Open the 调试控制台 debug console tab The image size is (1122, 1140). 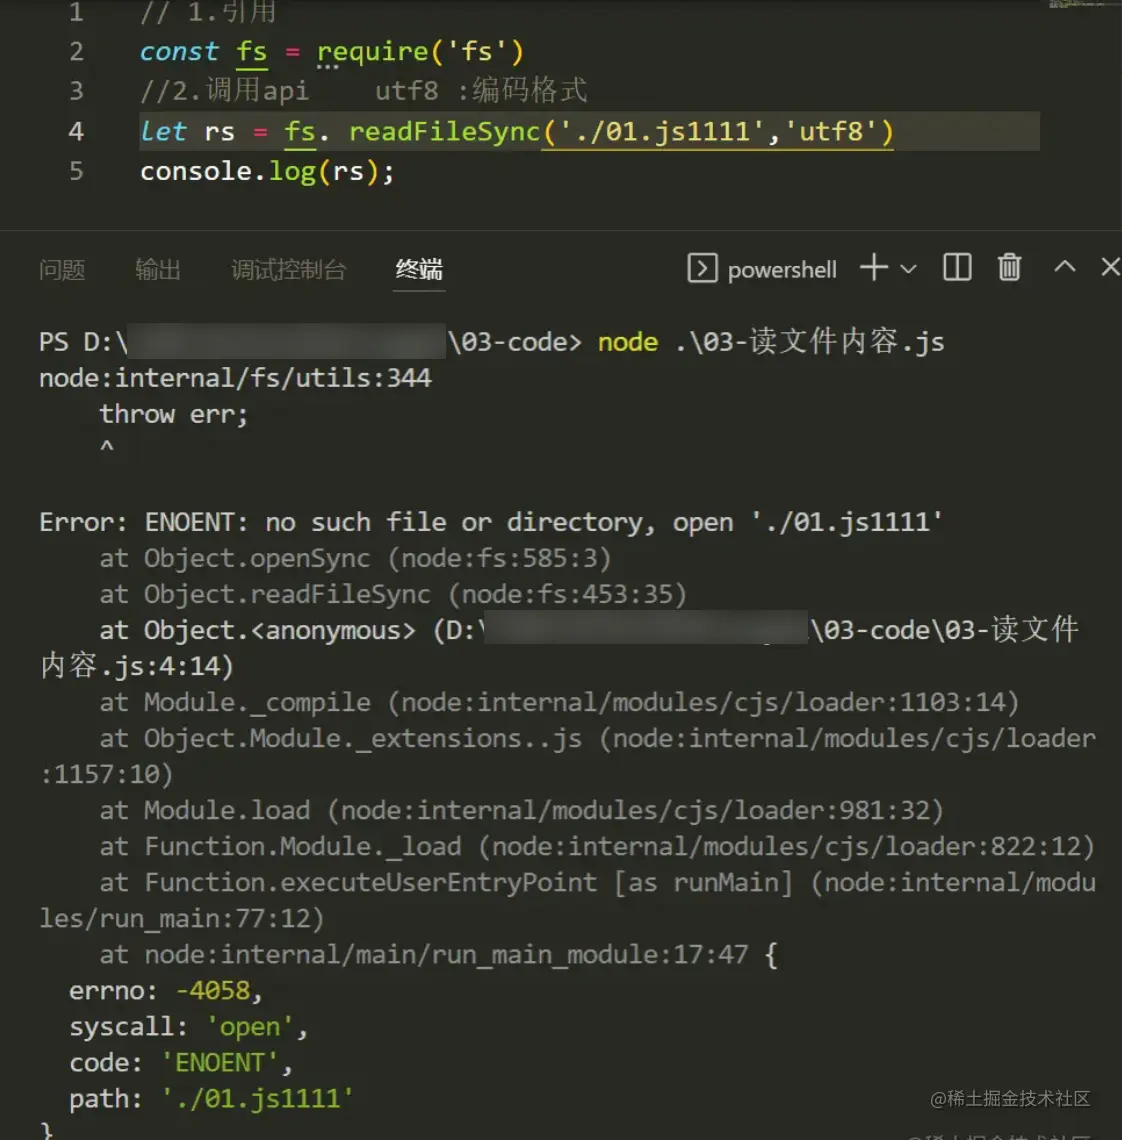coord(288,270)
